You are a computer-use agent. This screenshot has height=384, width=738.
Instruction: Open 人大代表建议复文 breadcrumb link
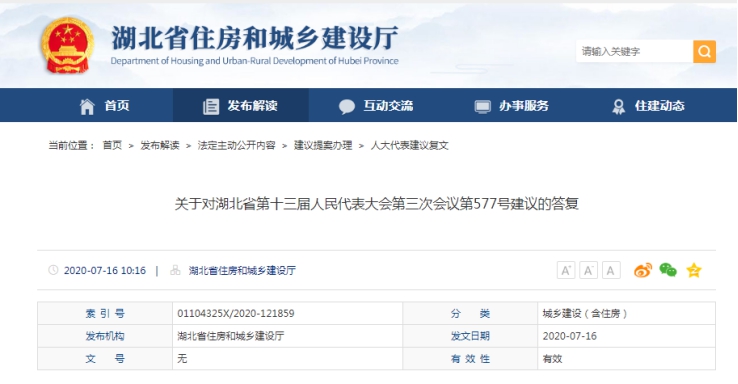[409, 145]
